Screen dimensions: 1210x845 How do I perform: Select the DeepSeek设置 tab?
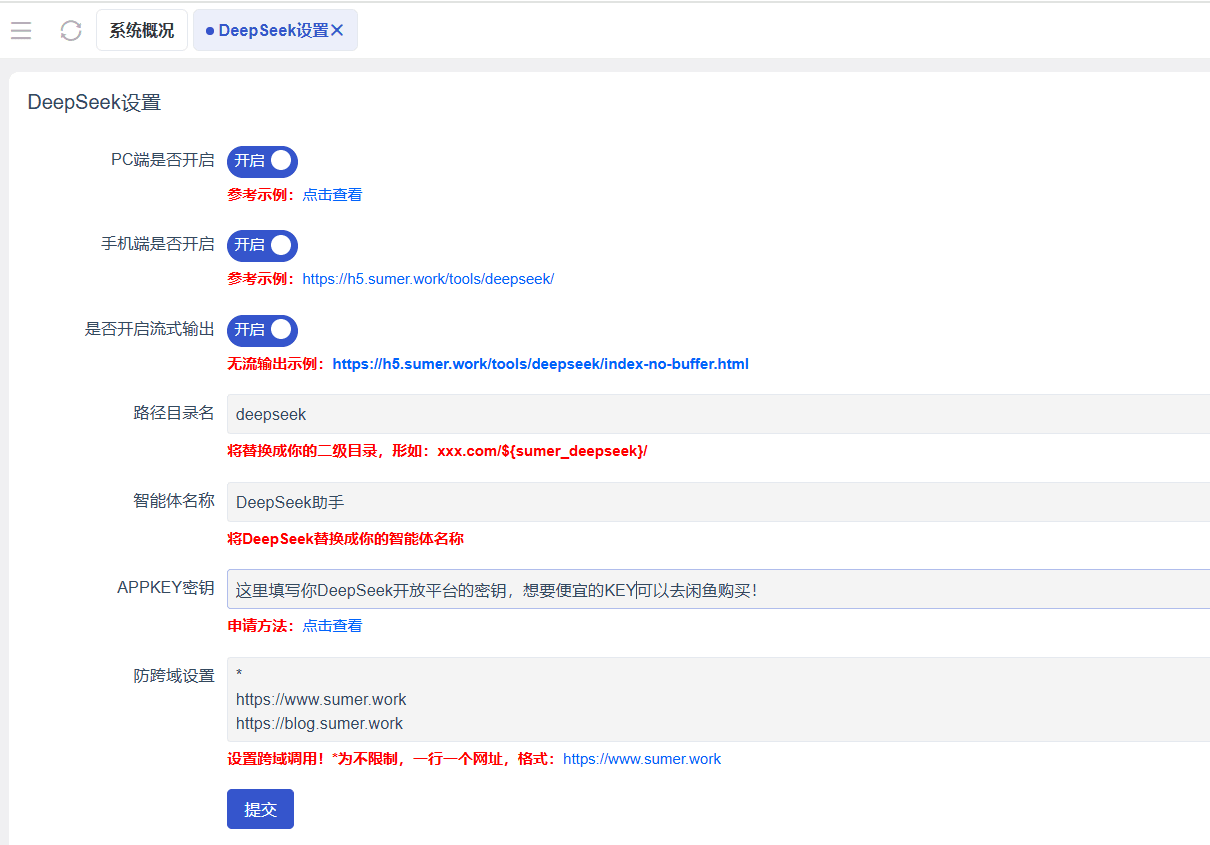pos(275,31)
